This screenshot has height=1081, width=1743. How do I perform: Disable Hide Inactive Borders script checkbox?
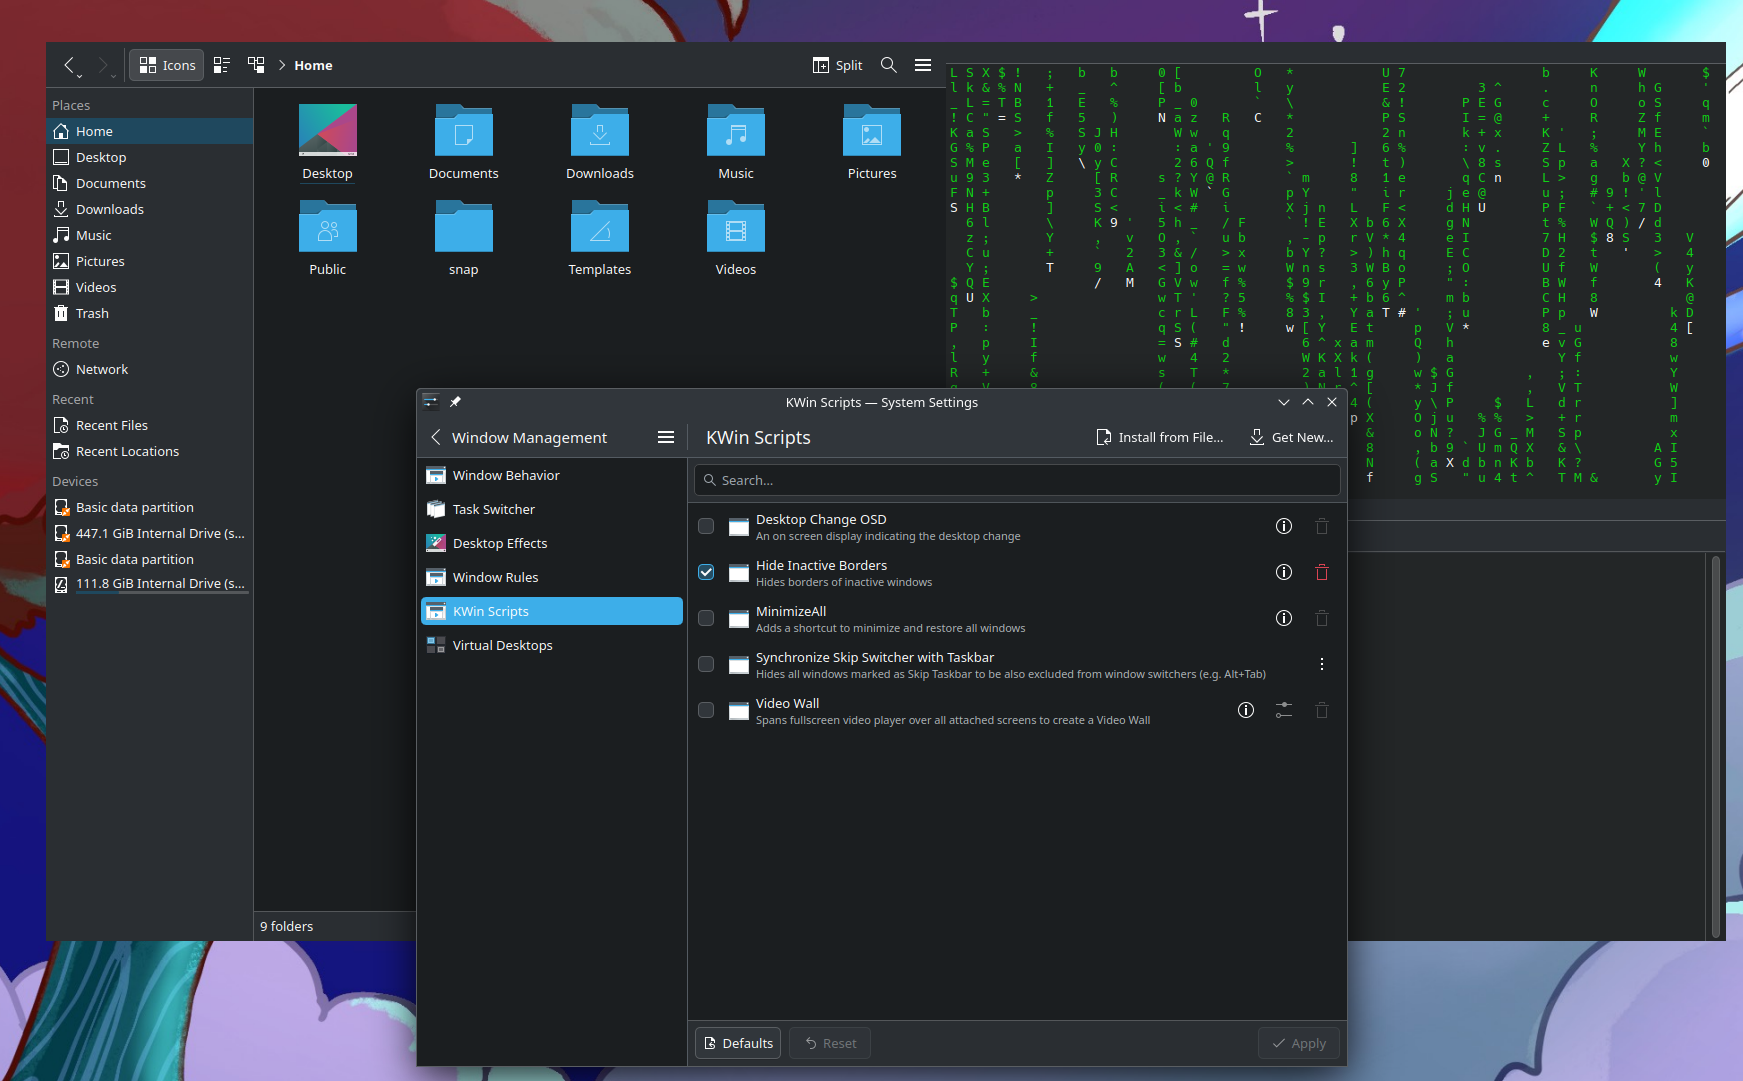coord(706,572)
